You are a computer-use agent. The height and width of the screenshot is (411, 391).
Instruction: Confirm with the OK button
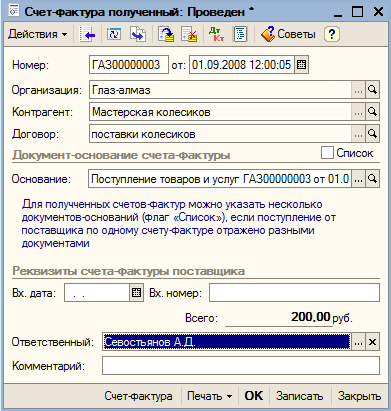[254, 396]
